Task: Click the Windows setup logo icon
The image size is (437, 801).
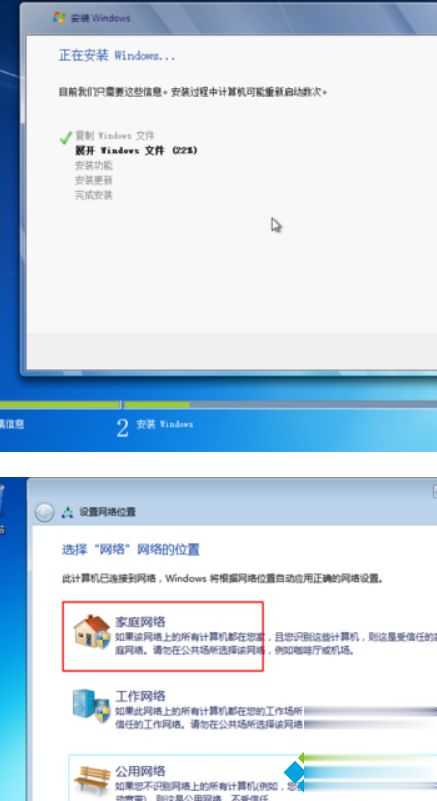Action: (59, 18)
